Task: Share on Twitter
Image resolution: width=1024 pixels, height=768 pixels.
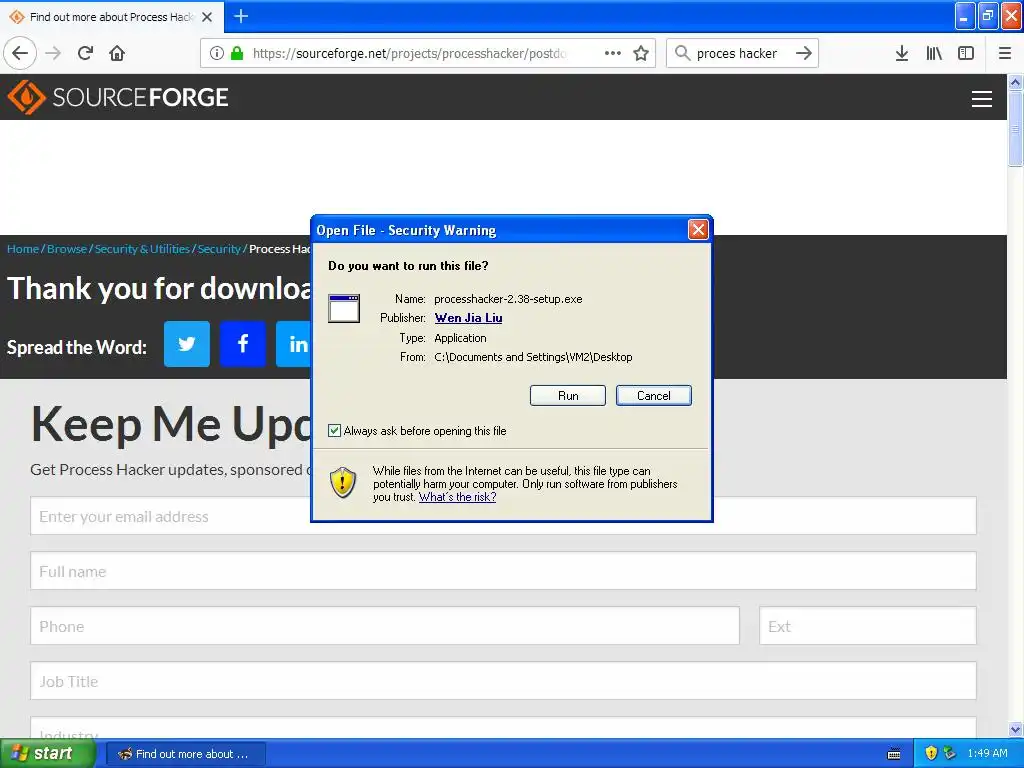Action: pos(187,344)
